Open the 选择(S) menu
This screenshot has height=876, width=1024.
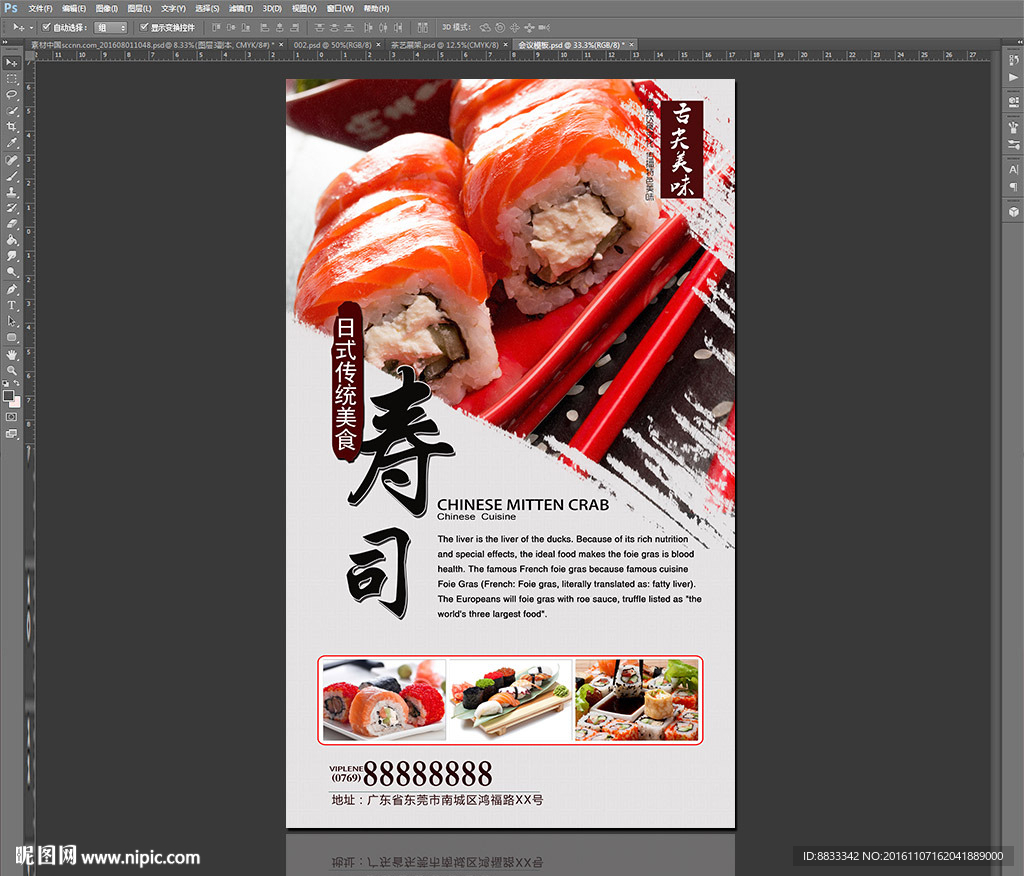point(207,8)
